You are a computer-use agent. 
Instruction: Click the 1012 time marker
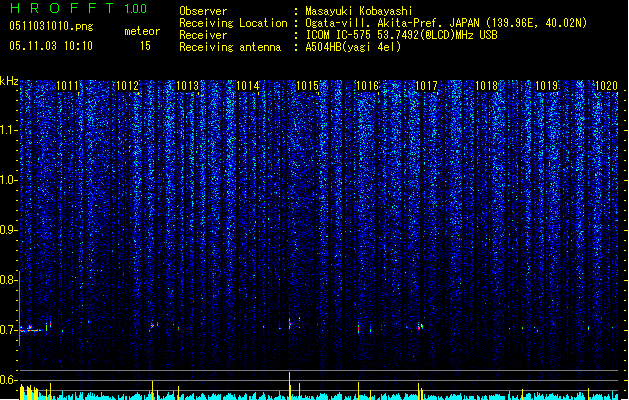[128, 86]
